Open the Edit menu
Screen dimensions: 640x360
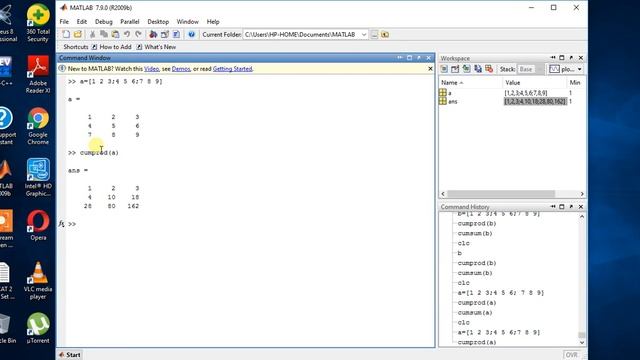coord(82,22)
